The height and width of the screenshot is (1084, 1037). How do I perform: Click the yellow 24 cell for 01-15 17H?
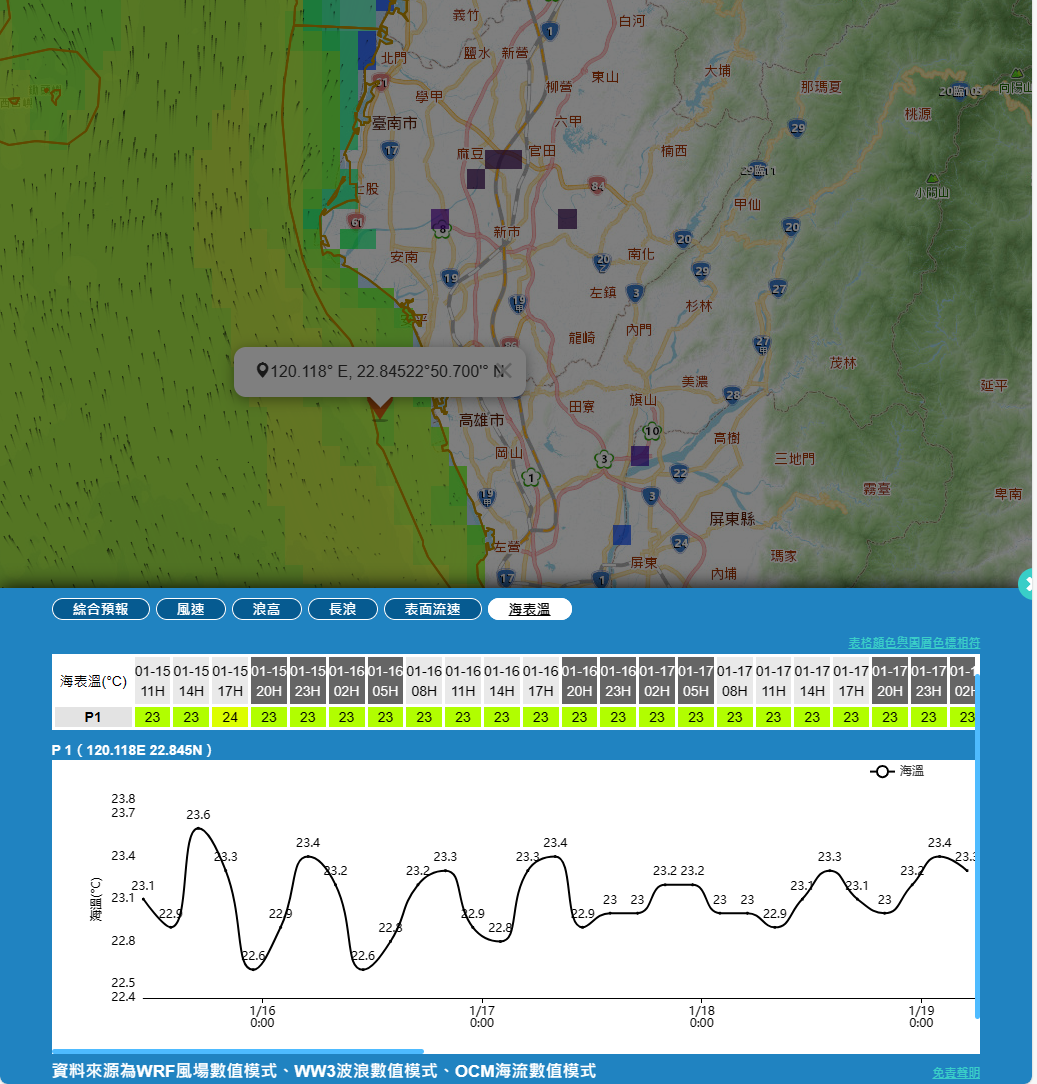[230, 717]
